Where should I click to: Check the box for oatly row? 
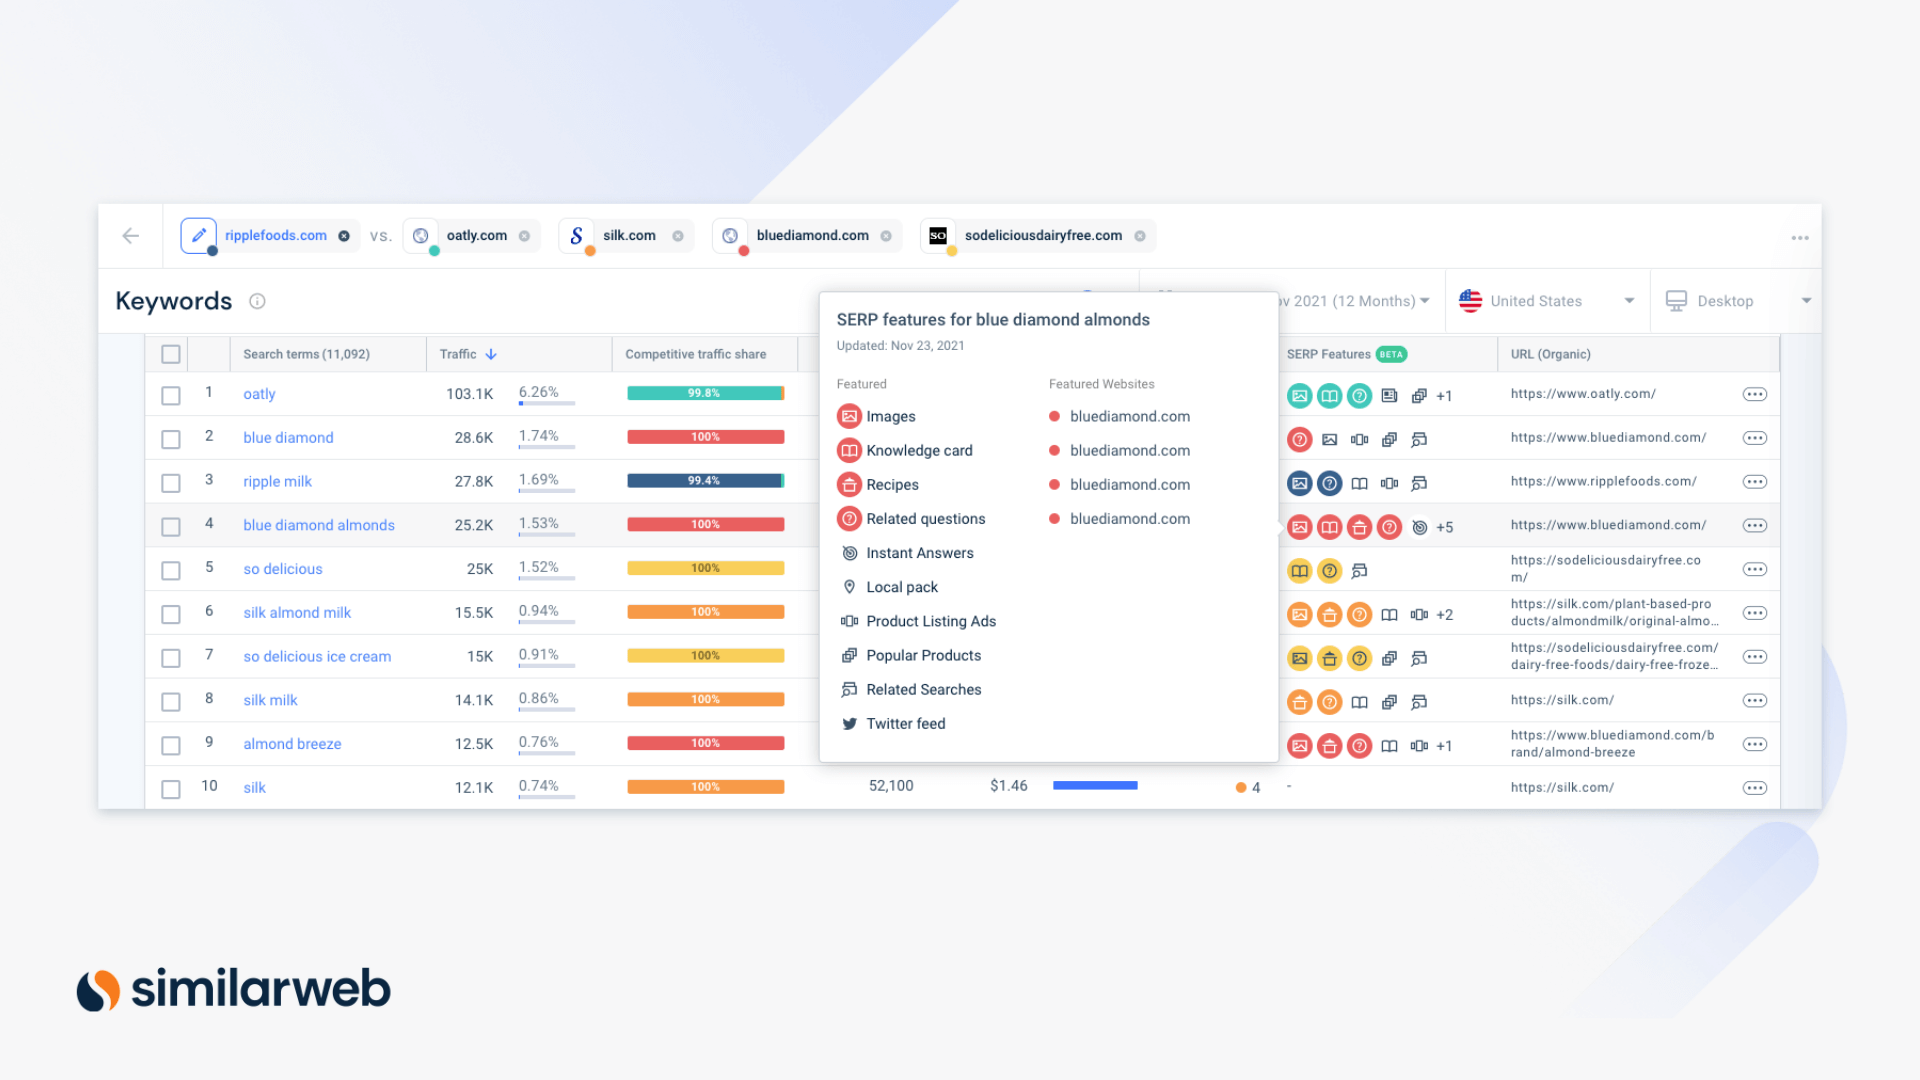171,395
